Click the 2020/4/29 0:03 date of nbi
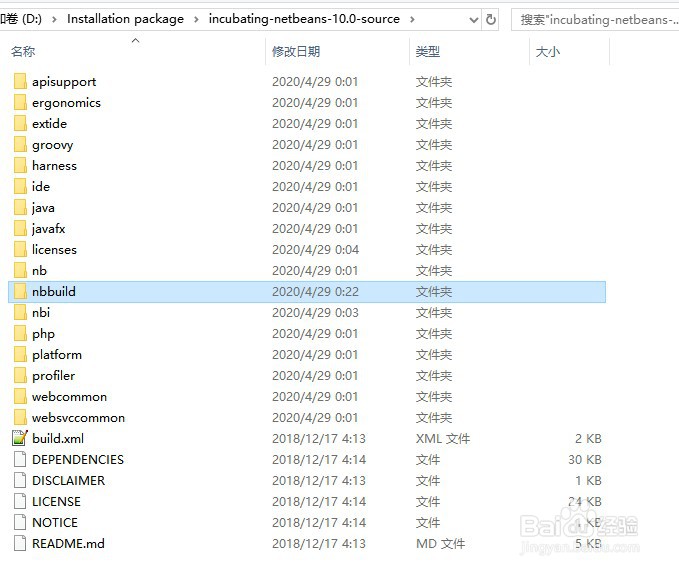Viewport: 679px width, 571px height. (315, 313)
